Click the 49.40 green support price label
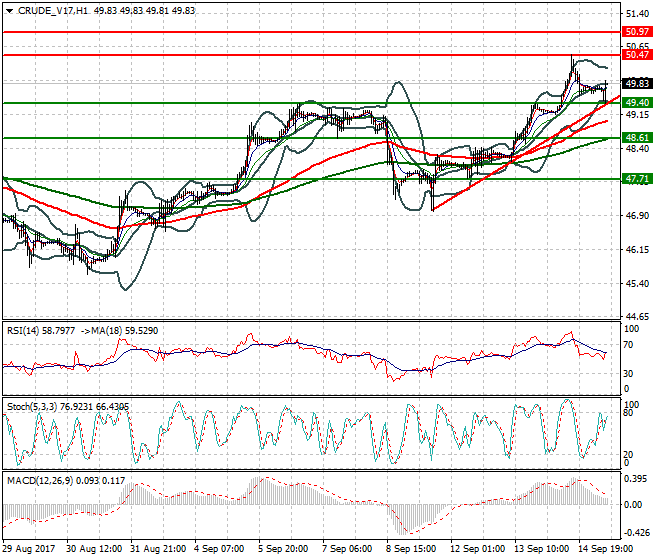The height and width of the screenshot is (560, 660). pos(637,103)
